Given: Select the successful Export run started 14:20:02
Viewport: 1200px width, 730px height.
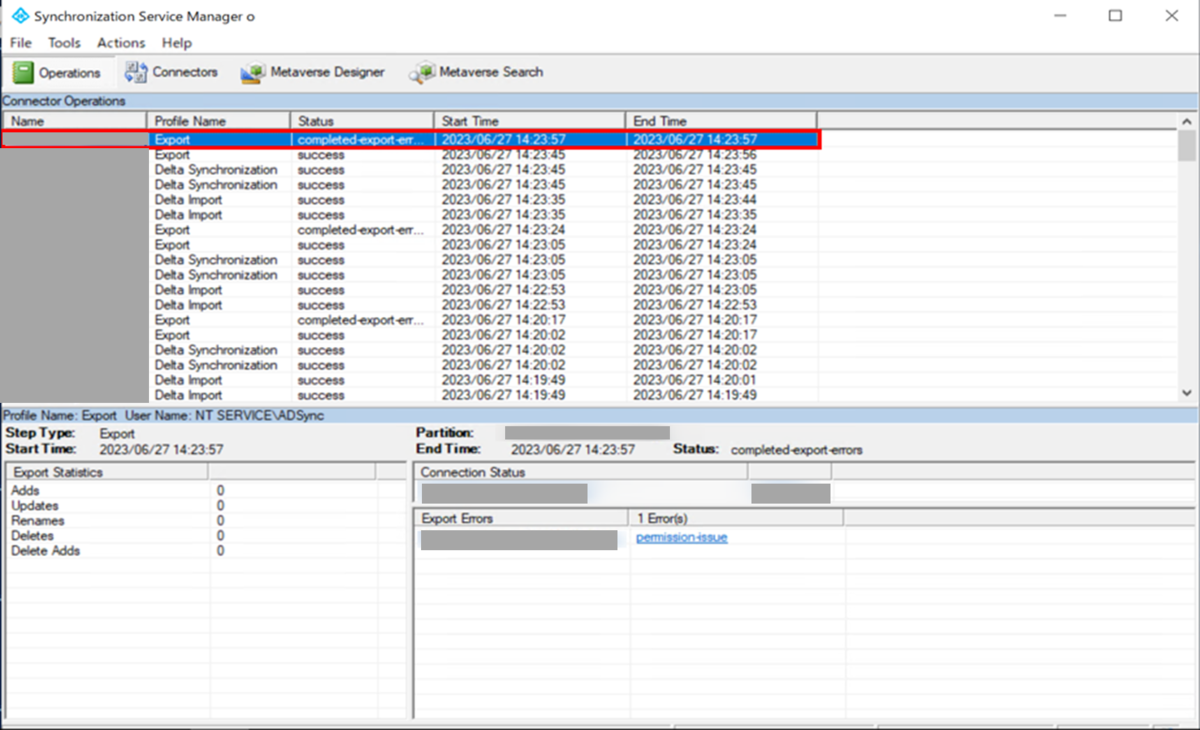Looking at the screenshot, I should click(x=411, y=335).
